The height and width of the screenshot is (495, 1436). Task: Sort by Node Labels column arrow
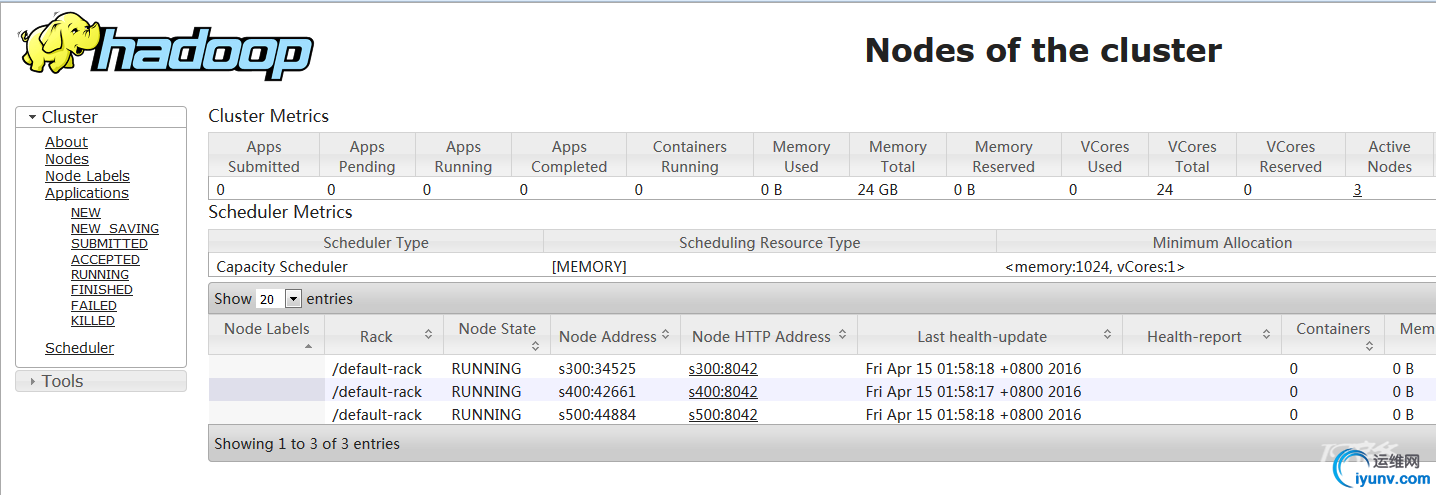[308, 346]
